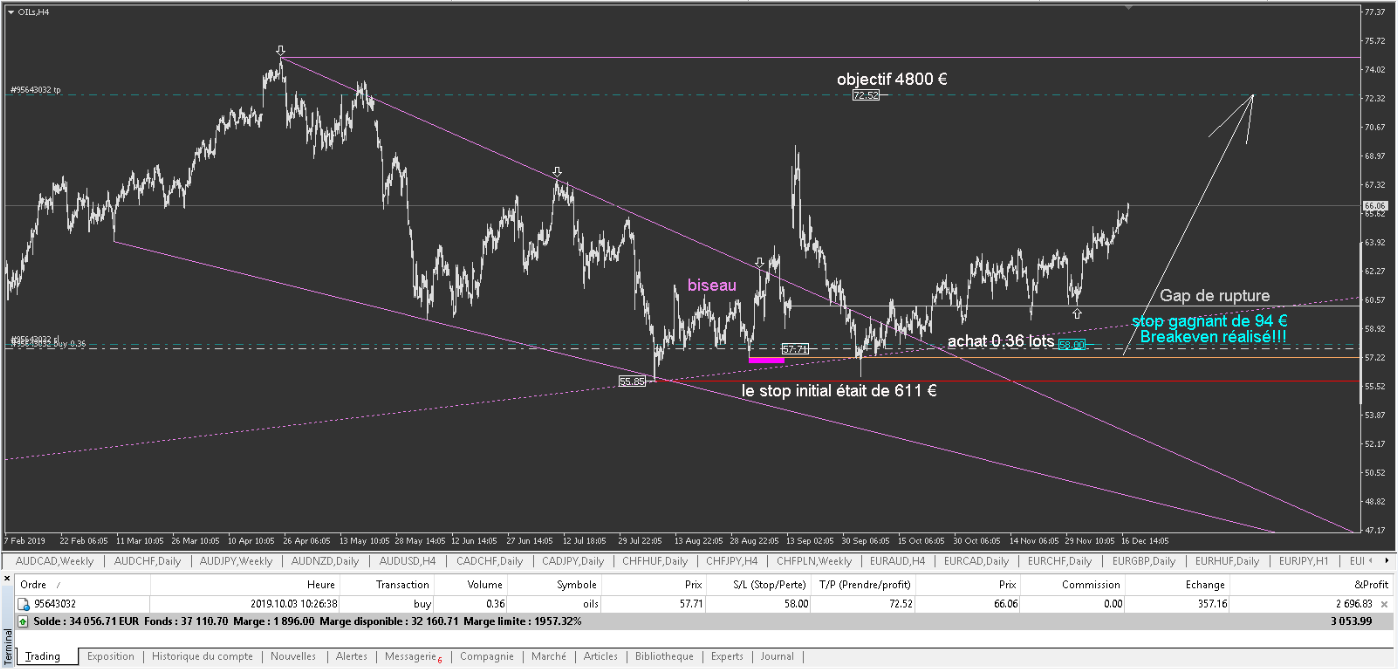Open the Articles tab
The image size is (1398, 669).
[601, 657]
